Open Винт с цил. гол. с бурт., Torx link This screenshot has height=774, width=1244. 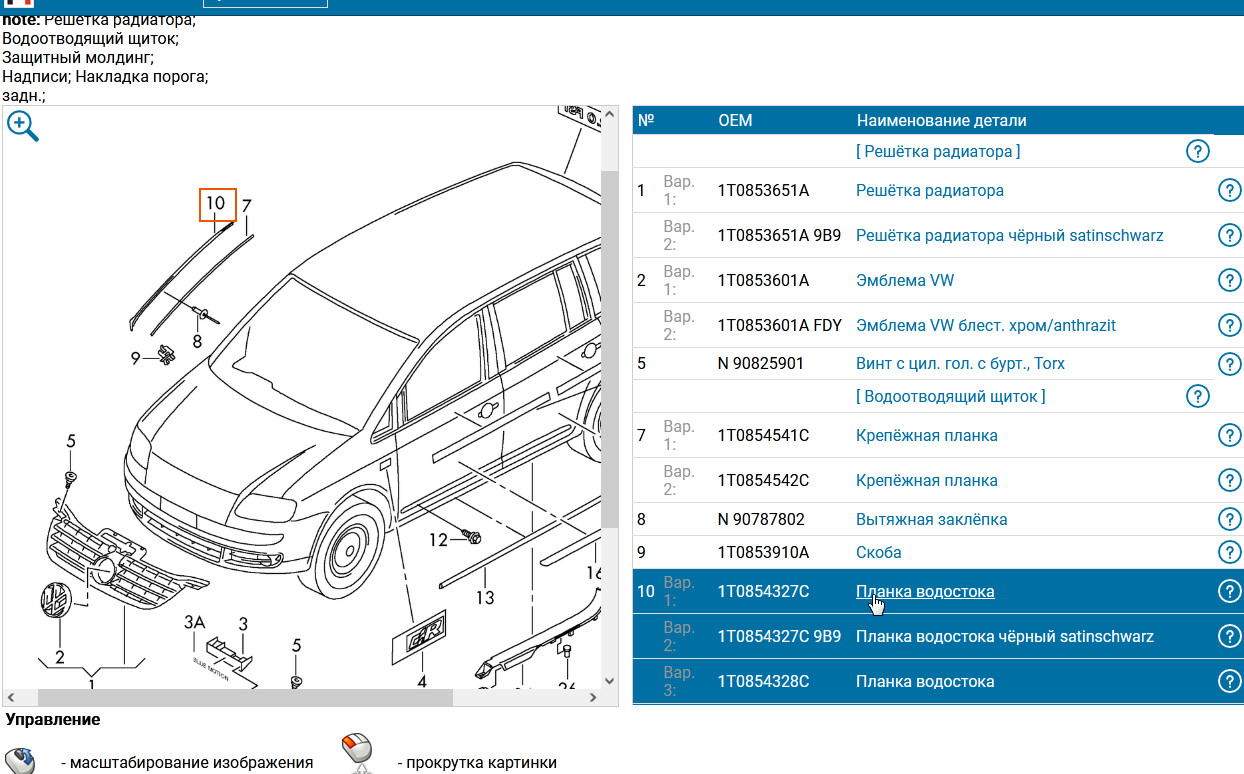pyautogui.click(x=961, y=363)
